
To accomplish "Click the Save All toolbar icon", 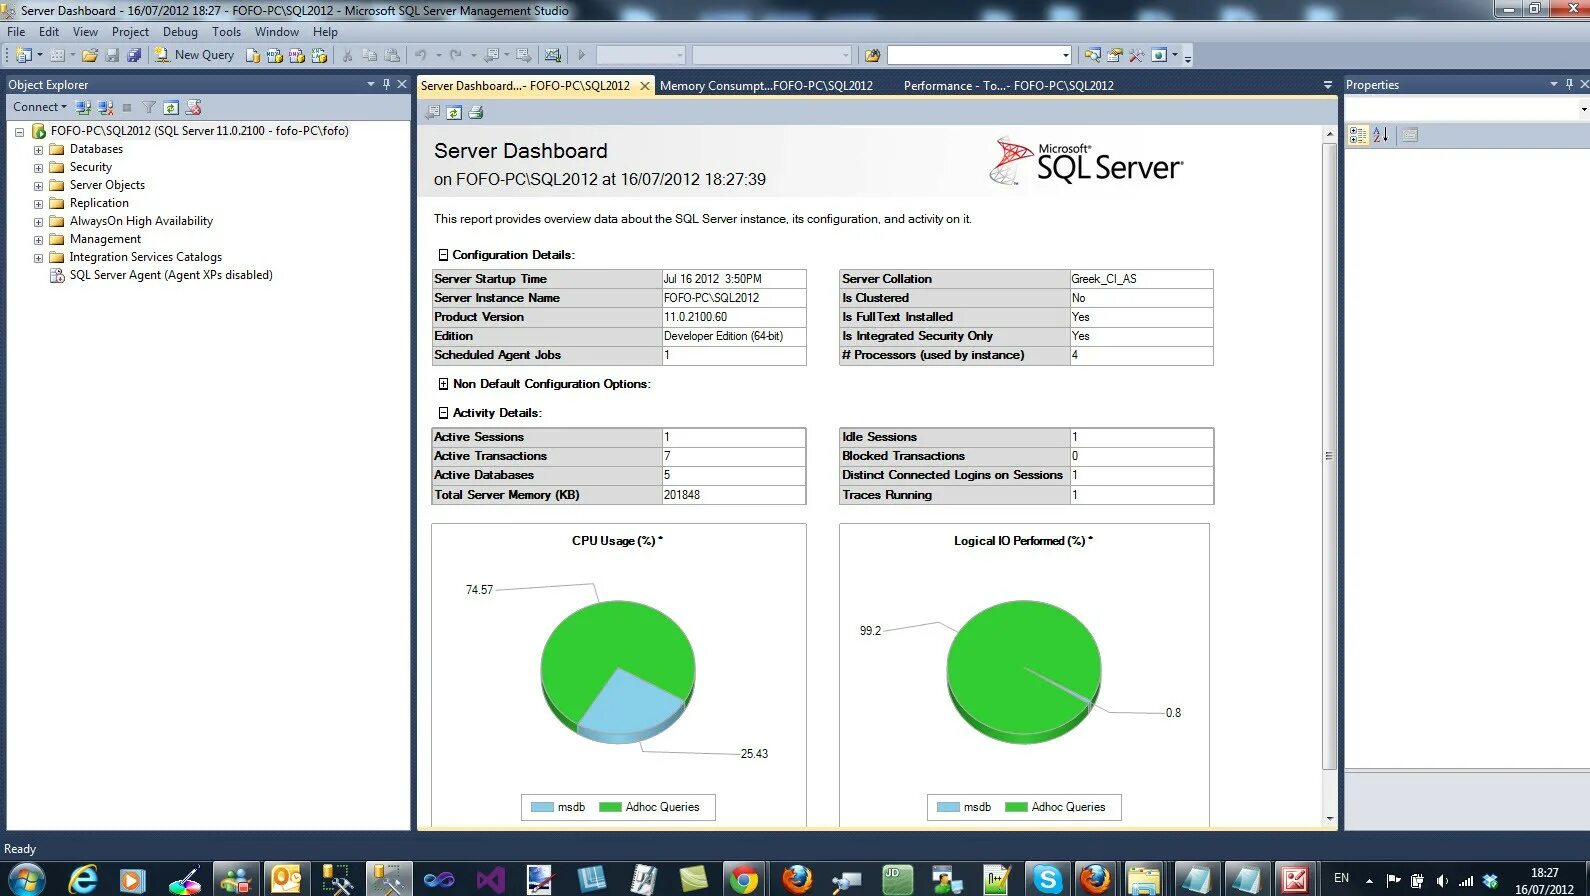I will [133, 55].
